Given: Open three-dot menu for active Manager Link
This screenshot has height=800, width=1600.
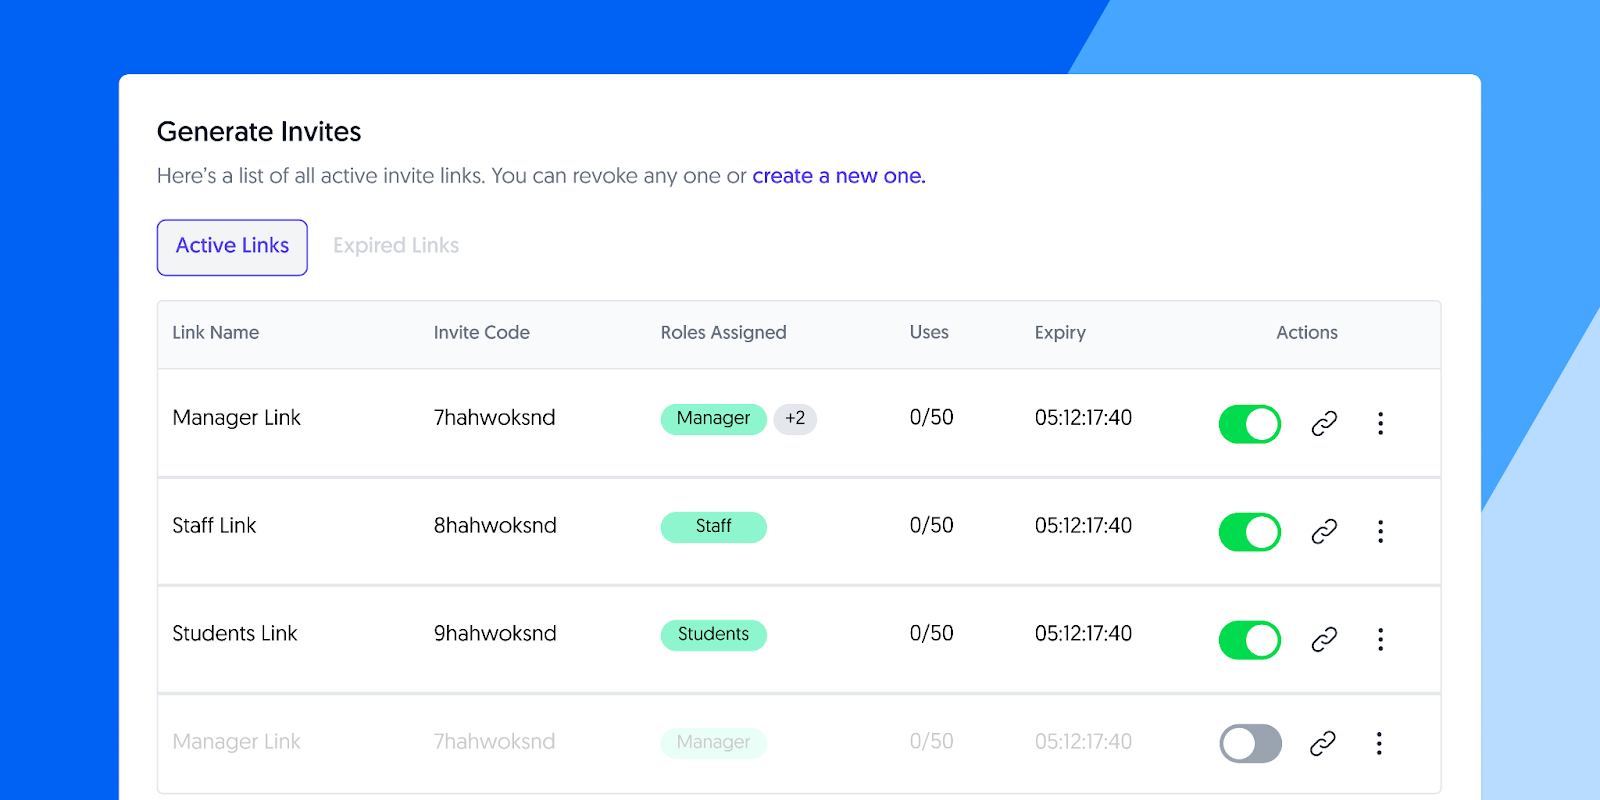Looking at the screenshot, I should [1381, 423].
